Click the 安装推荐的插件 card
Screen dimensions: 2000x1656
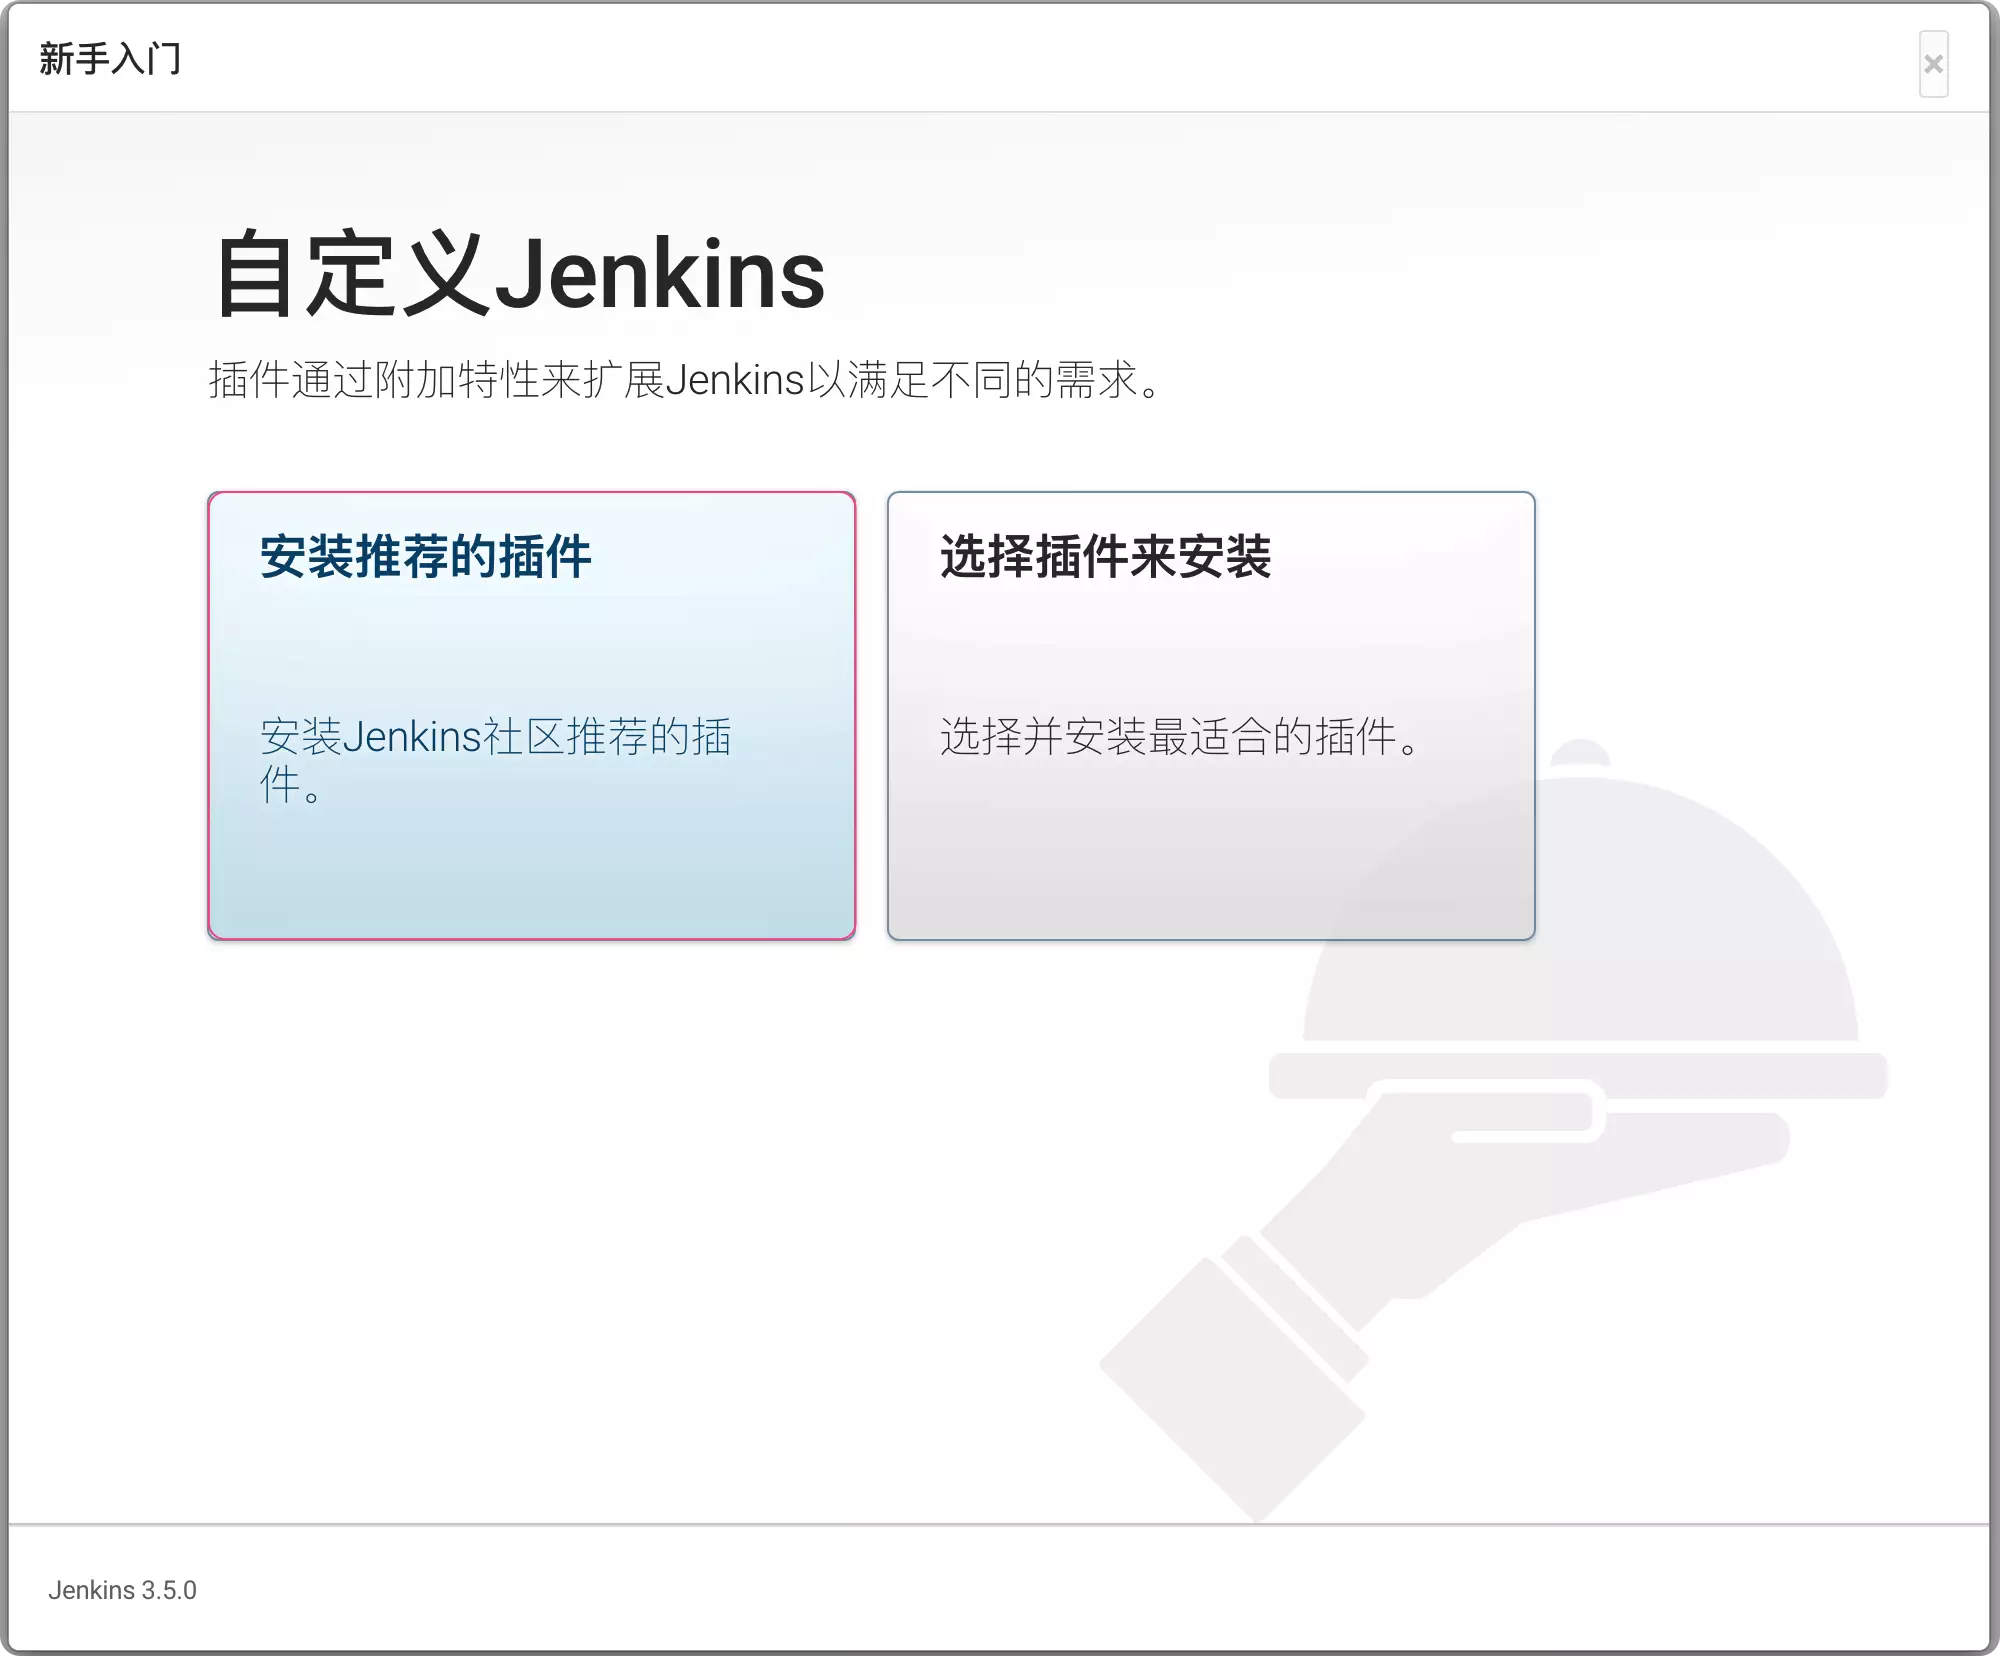pos(531,715)
